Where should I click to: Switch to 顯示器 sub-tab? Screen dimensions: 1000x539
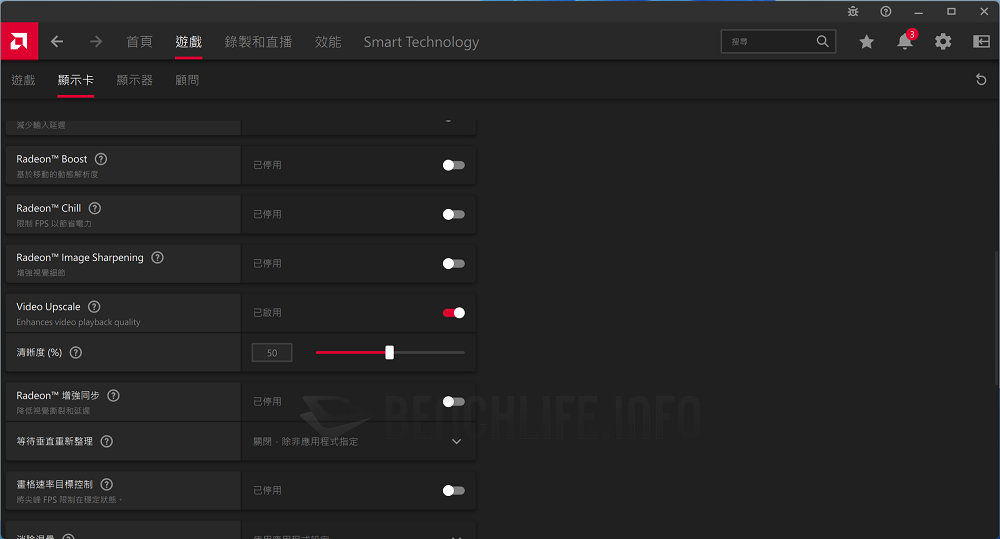click(x=135, y=80)
